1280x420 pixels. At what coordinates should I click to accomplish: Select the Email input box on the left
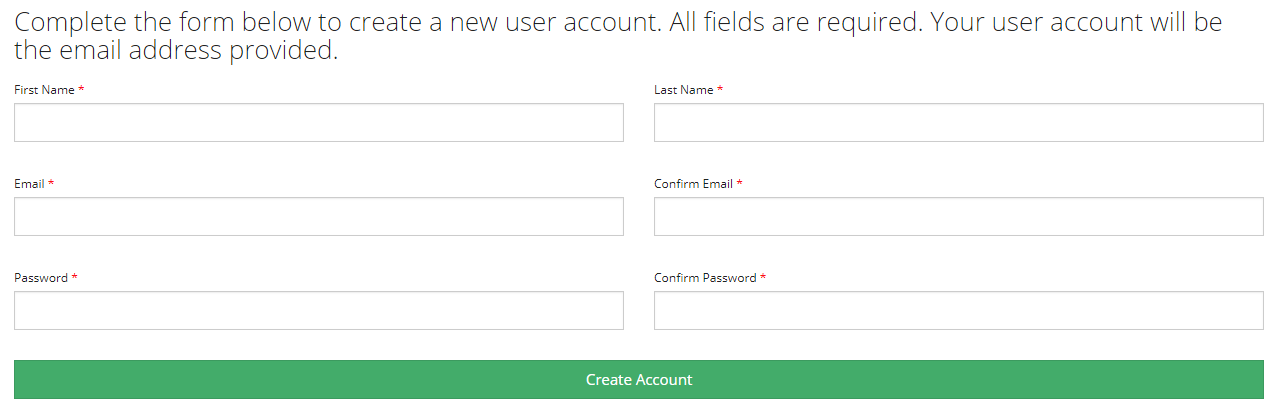[318, 217]
